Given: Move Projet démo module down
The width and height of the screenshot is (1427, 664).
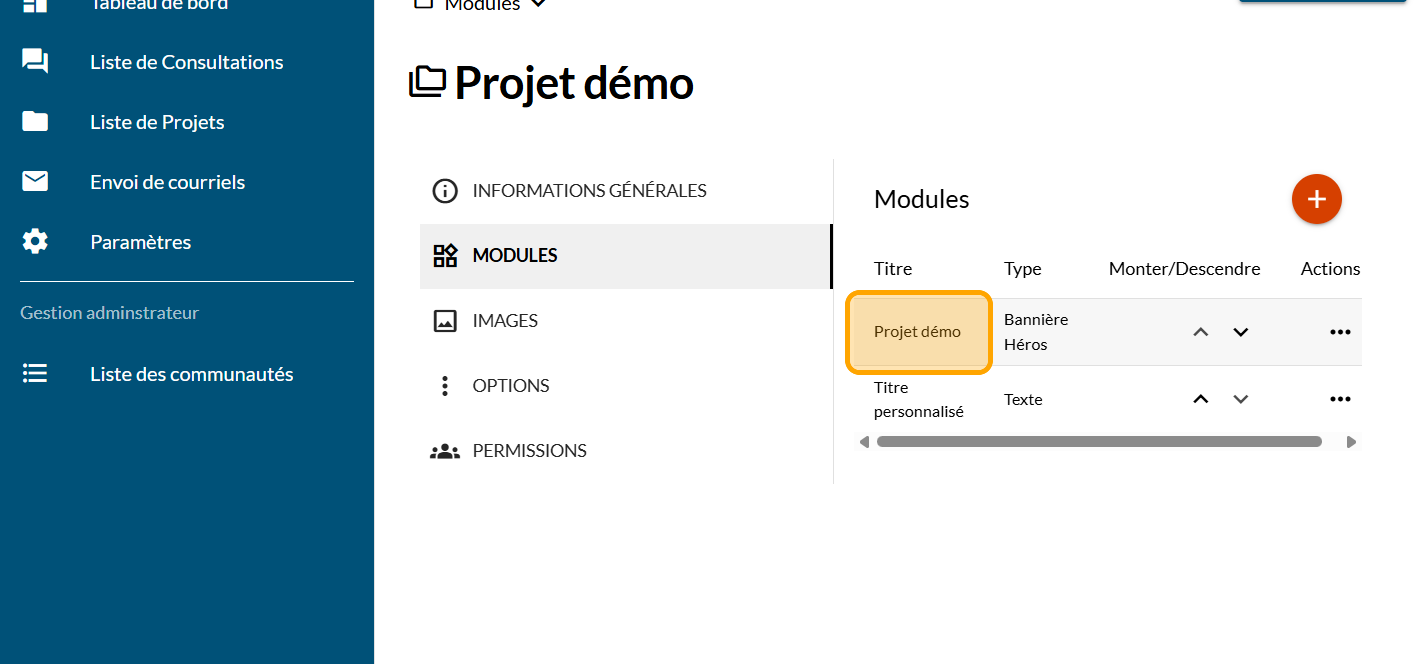Looking at the screenshot, I should pyautogui.click(x=1241, y=332).
